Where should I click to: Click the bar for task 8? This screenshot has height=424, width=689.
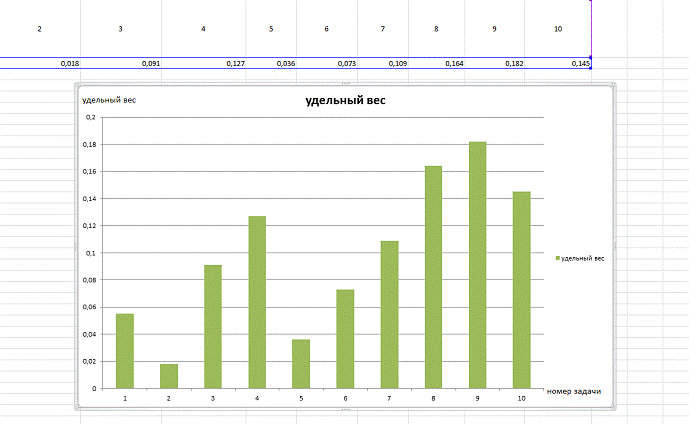pos(433,277)
